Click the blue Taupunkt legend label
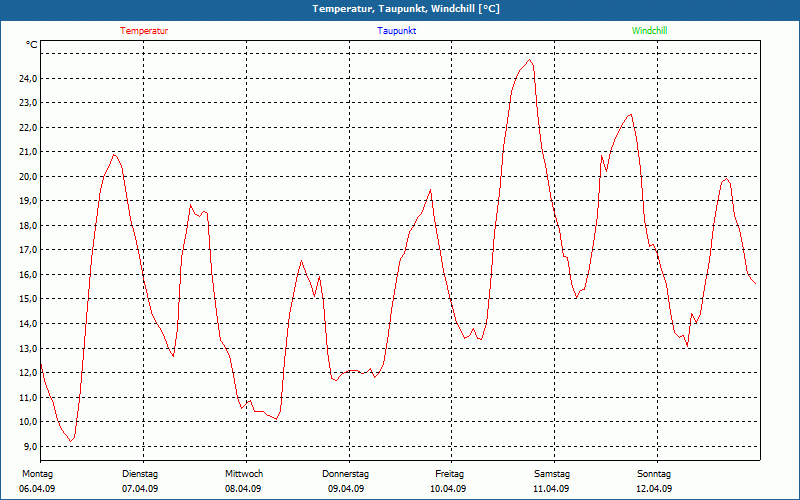The image size is (800, 500). (x=397, y=31)
